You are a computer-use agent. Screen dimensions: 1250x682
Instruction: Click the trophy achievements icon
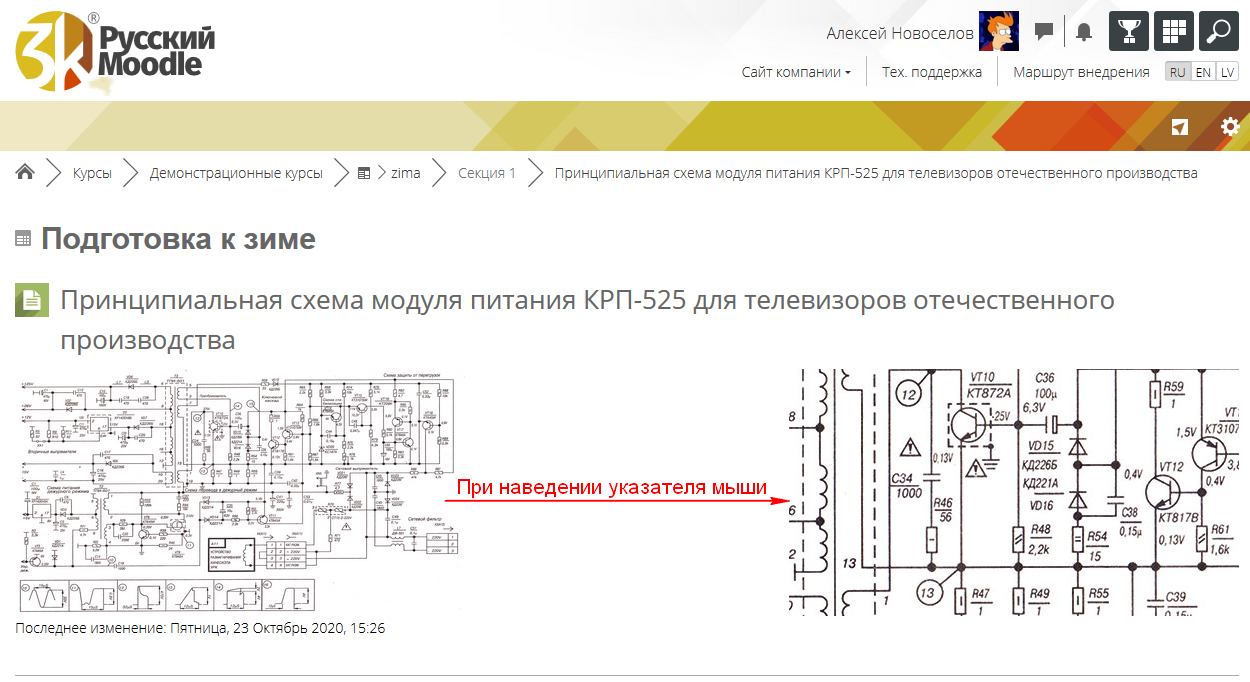coord(1128,32)
